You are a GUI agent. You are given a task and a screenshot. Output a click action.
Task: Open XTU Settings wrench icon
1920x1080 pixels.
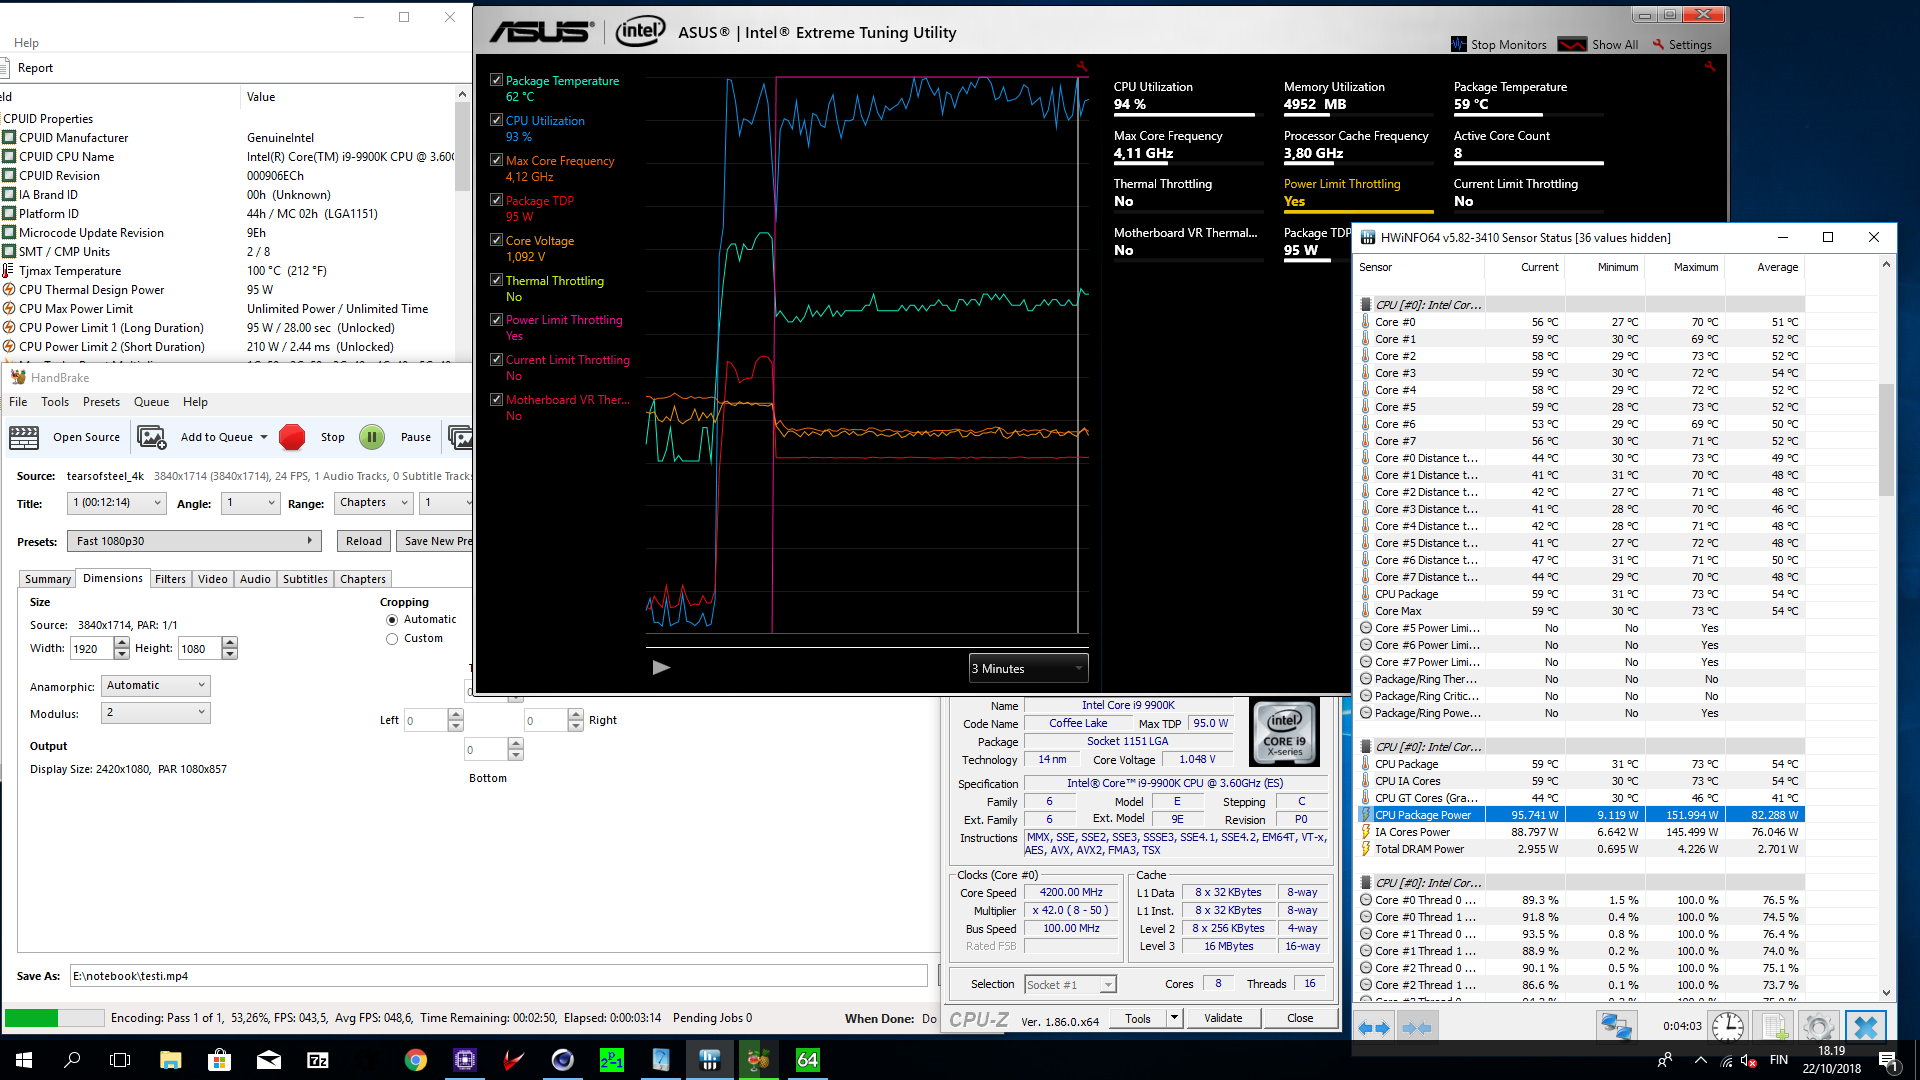[1659, 44]
